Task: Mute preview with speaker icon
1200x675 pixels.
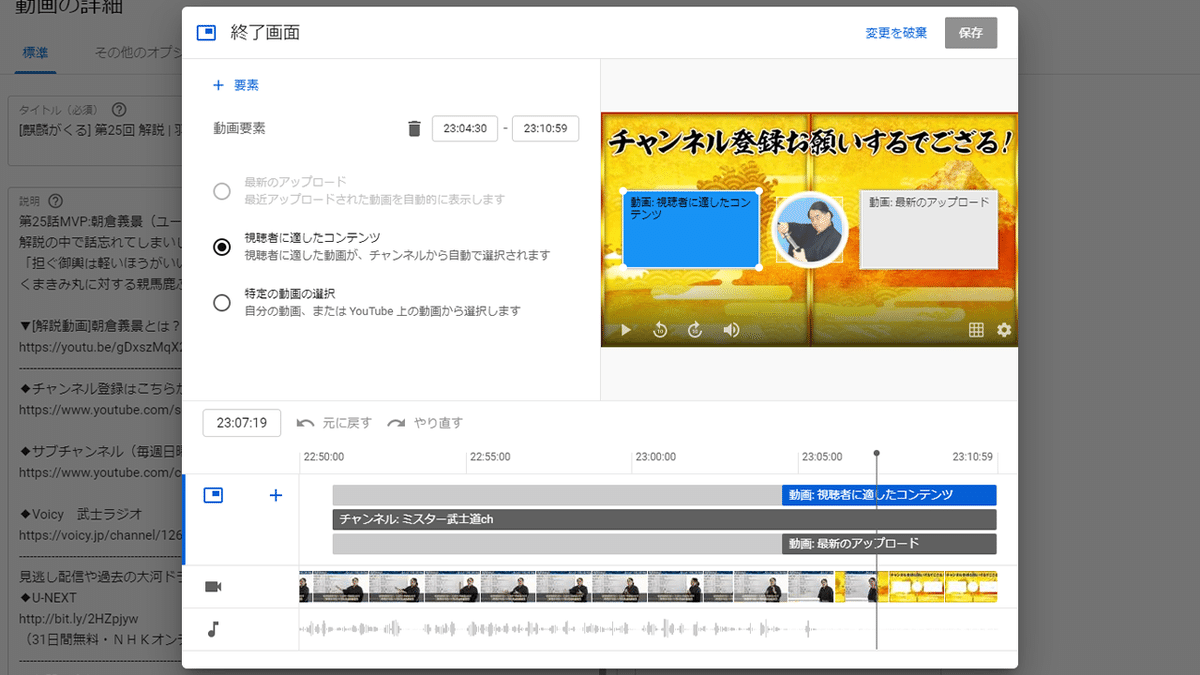Action: click(731, 330)
